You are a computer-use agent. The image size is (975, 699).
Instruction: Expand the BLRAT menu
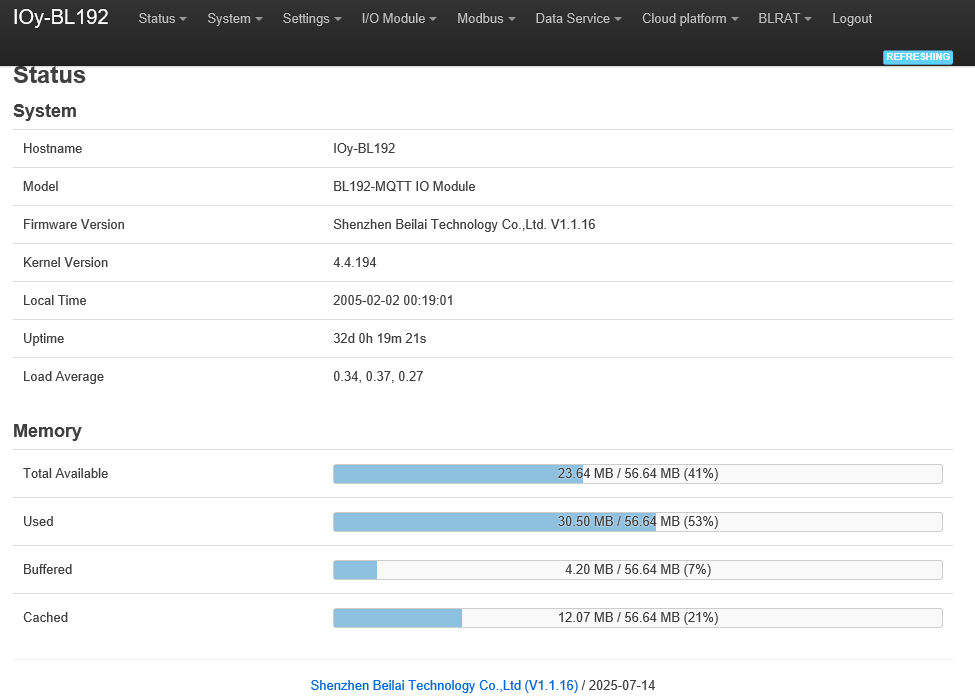click(x=785, y=19)
